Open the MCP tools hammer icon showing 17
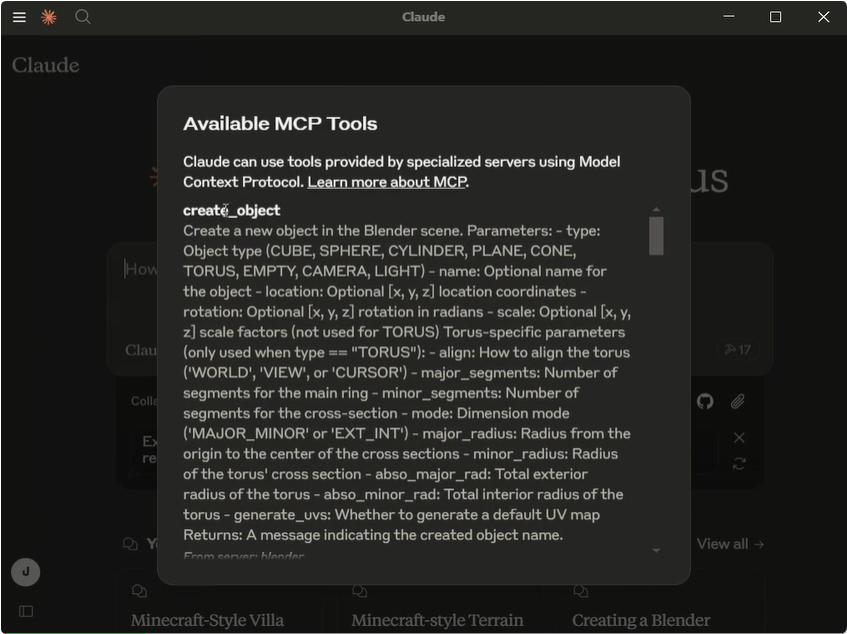This screenshot has height=634, width=847. click(737, 350)
